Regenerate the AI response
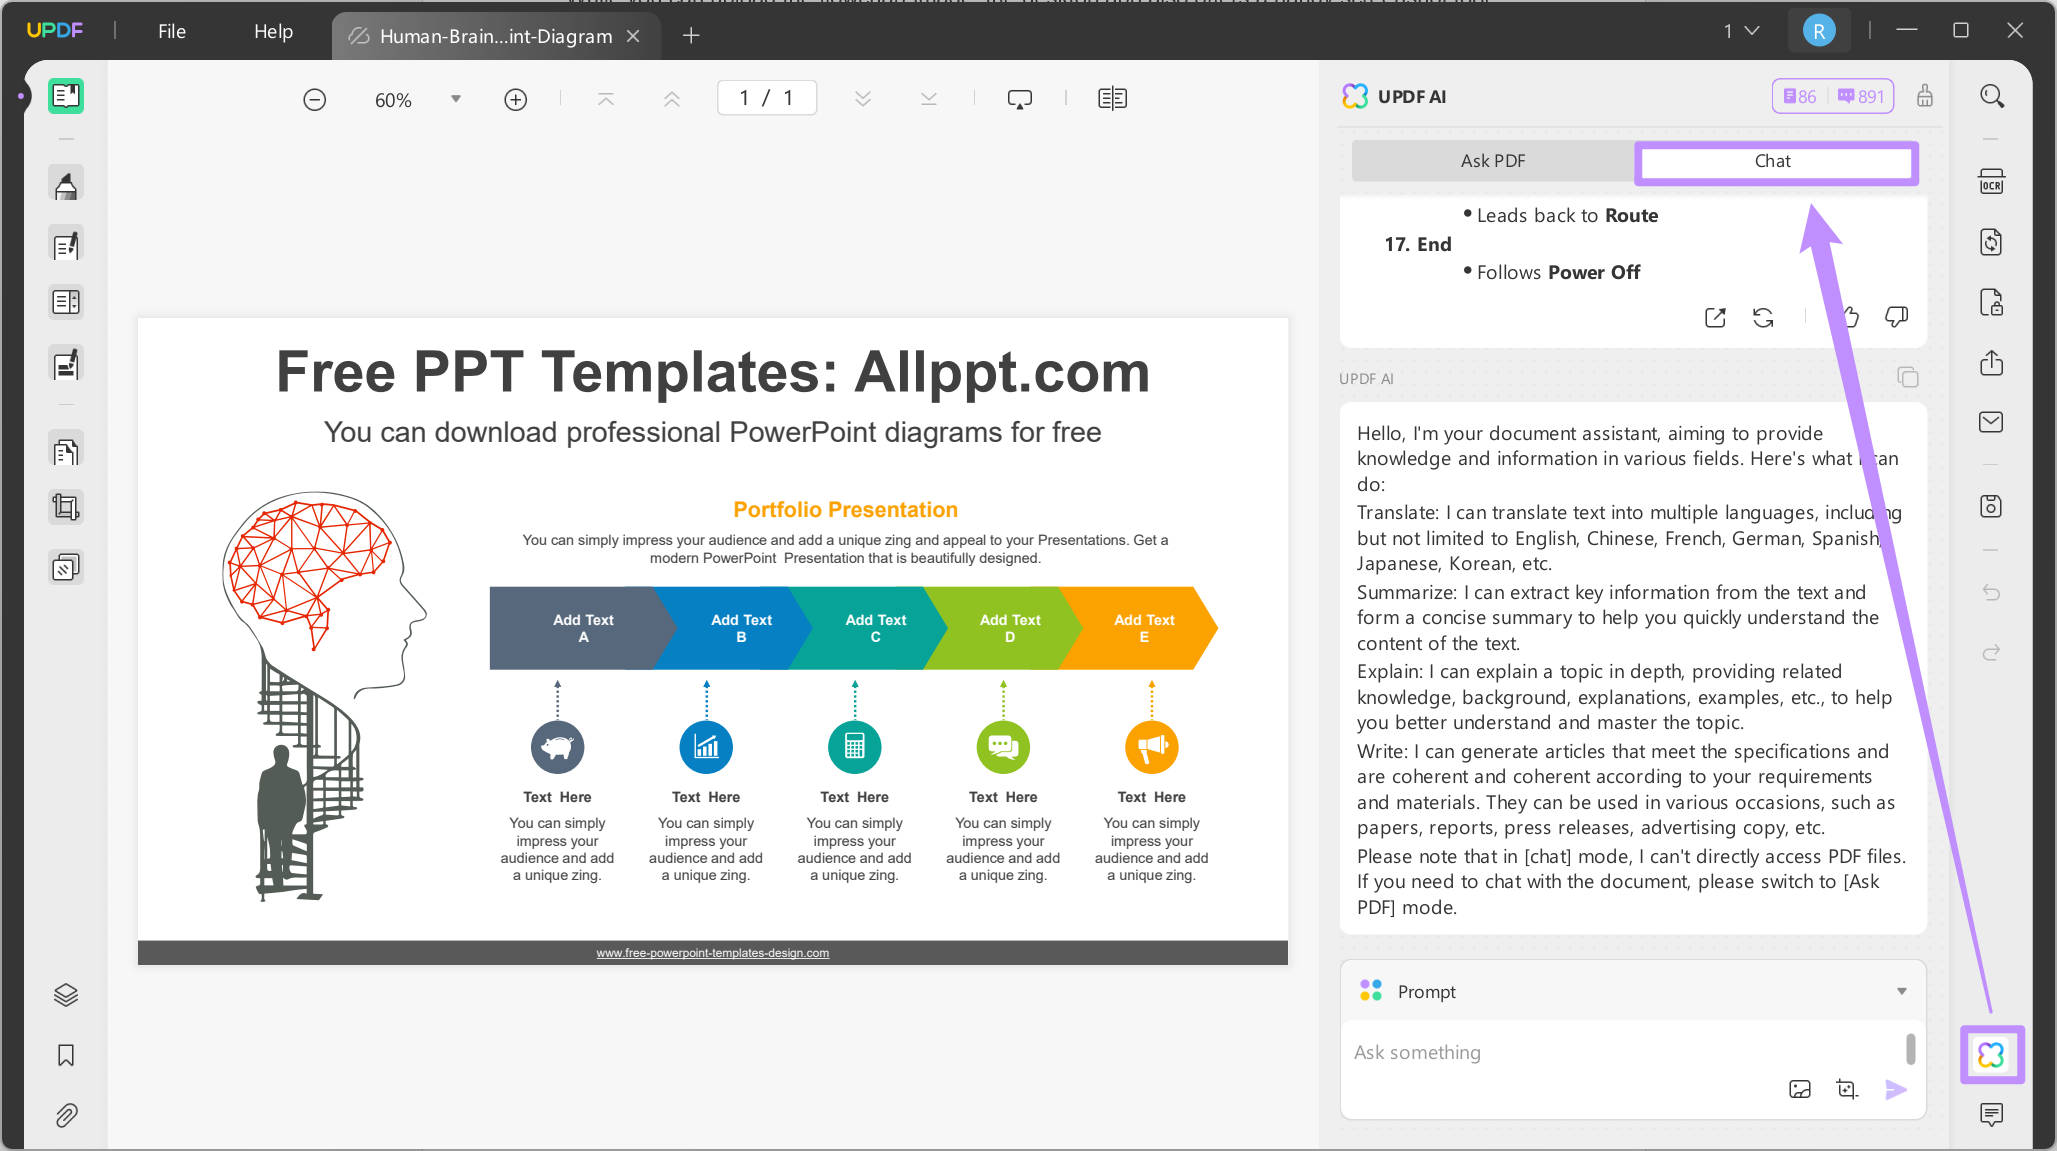 pos(1763,317)
